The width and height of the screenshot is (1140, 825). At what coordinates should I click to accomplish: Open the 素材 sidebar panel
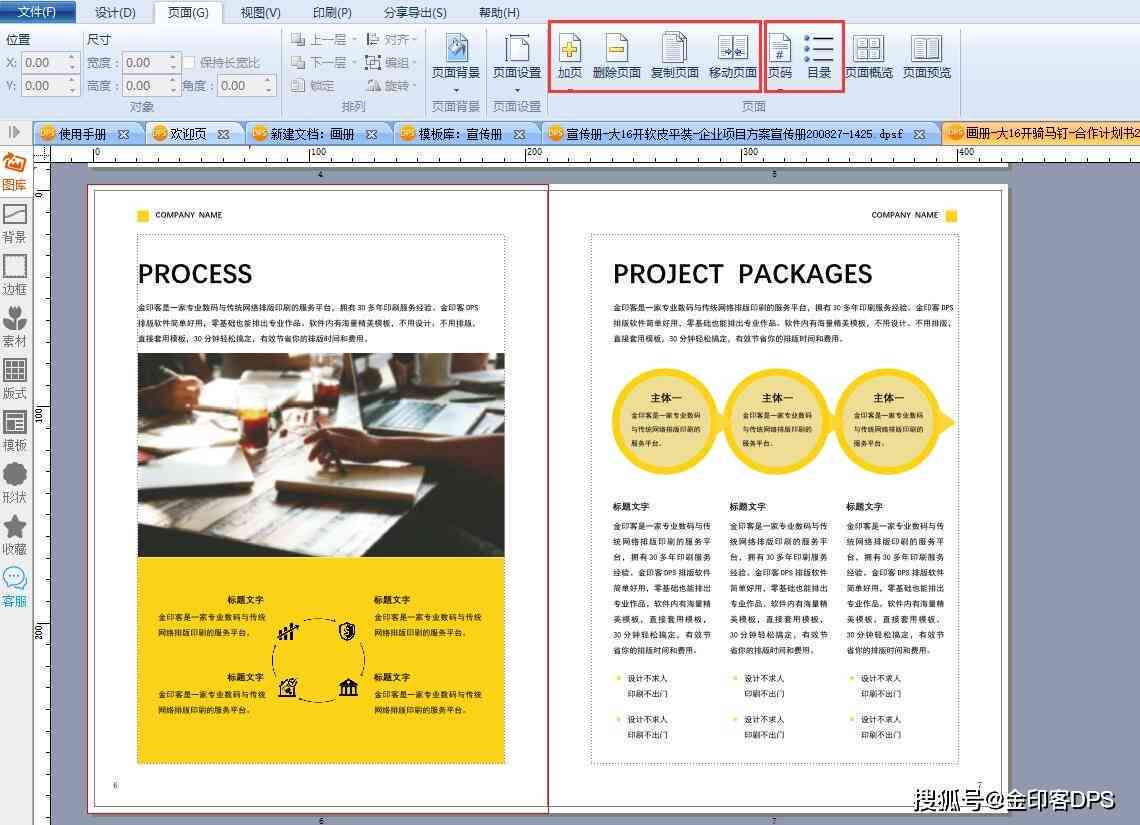click(x=15, y=327)
